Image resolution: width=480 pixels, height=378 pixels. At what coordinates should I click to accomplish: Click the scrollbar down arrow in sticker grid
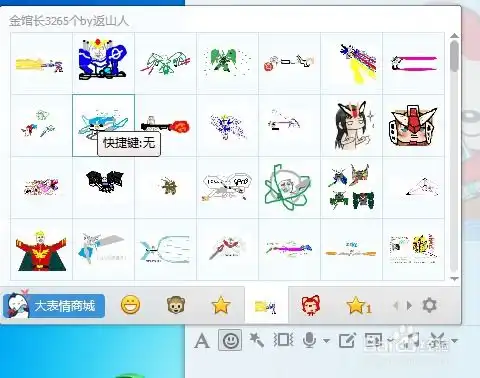[454, 278]
